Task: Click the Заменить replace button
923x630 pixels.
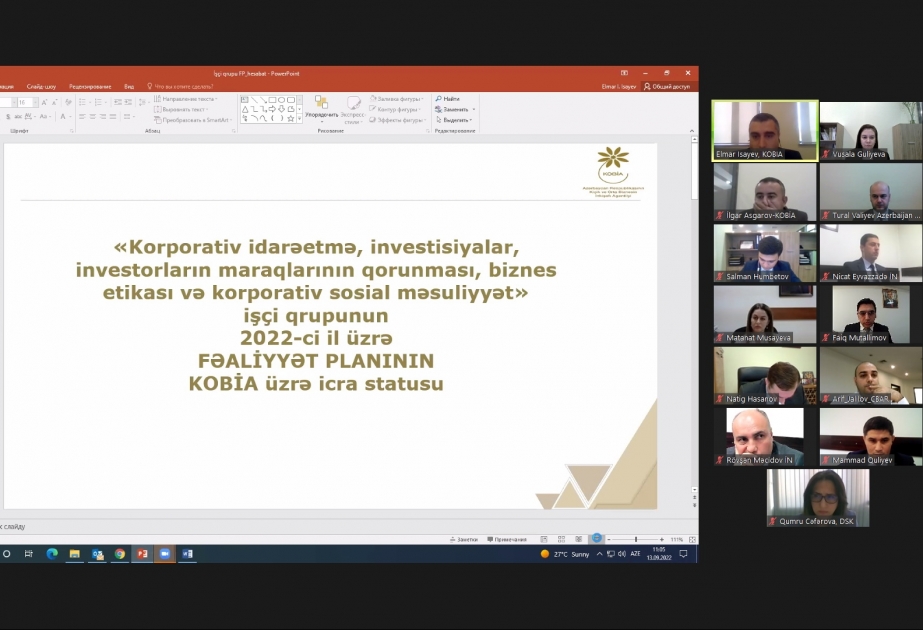Action: coord(455,110)
